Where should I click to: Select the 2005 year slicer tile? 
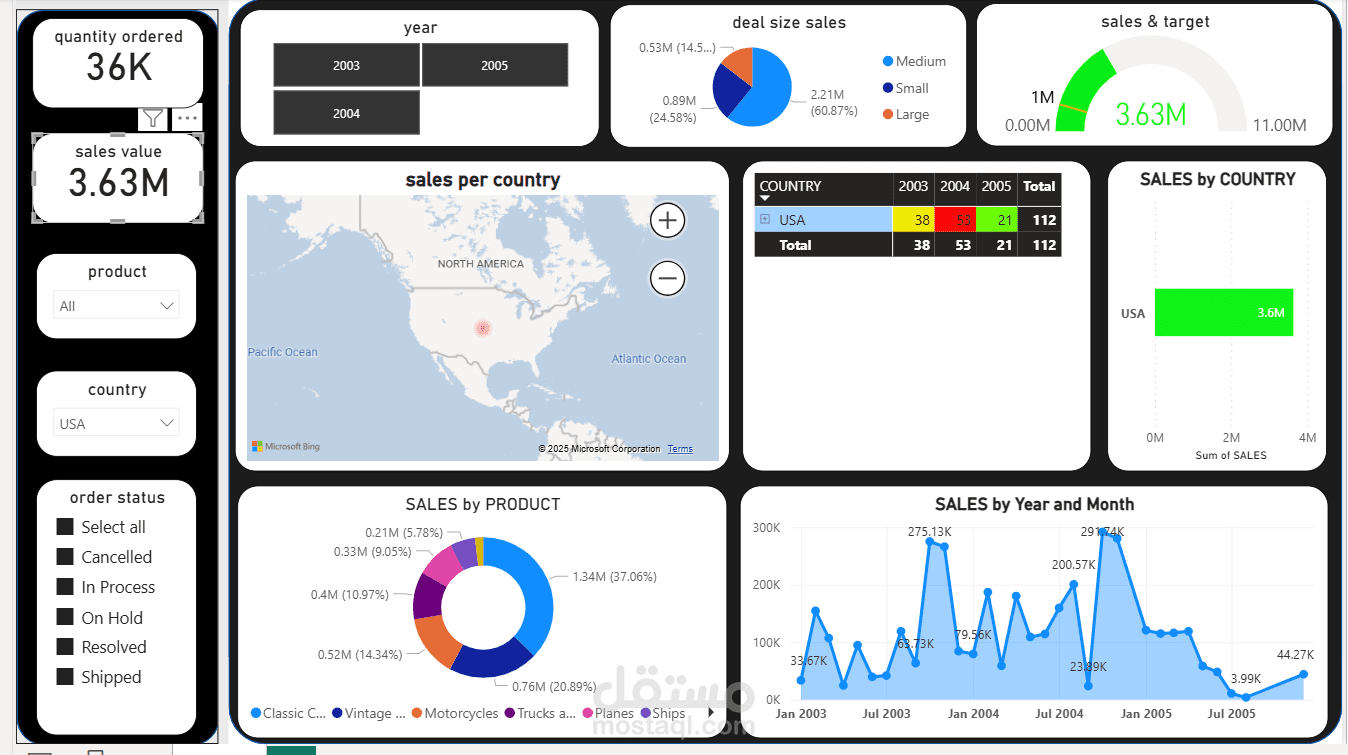495,65
